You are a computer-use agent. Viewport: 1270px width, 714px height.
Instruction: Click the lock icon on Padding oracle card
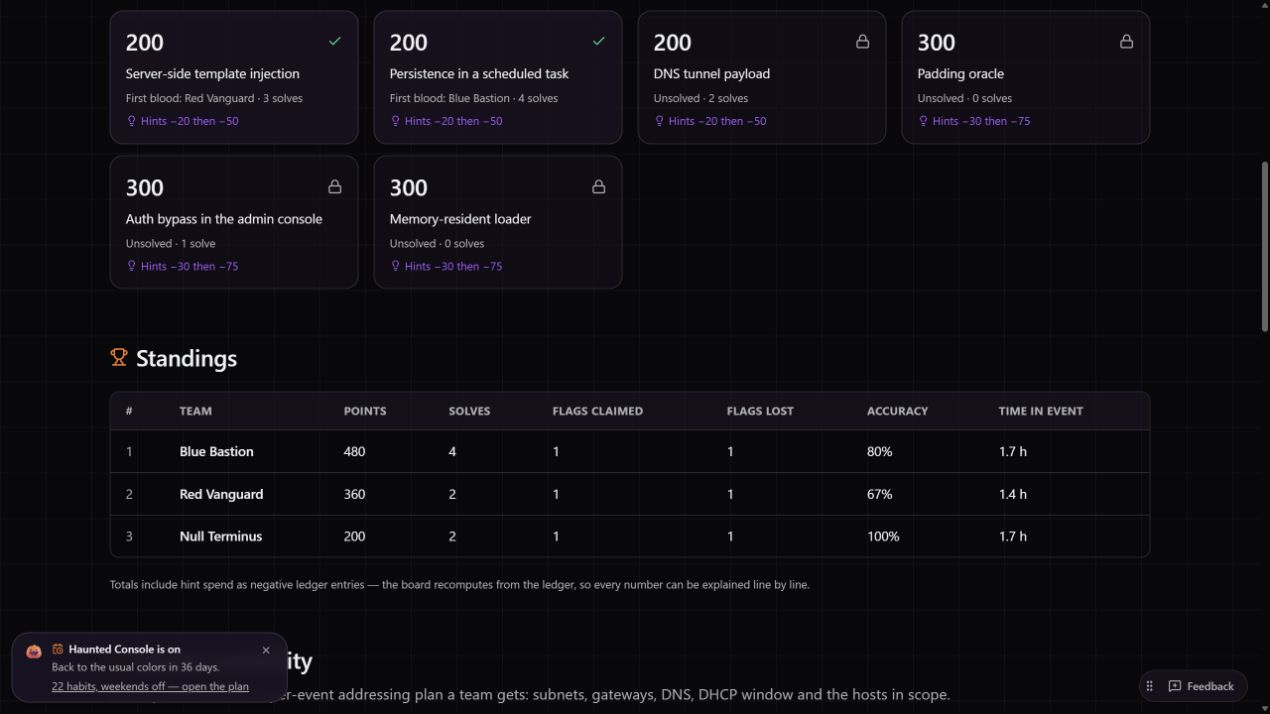pyautogui.click(x=1126, y=41)
